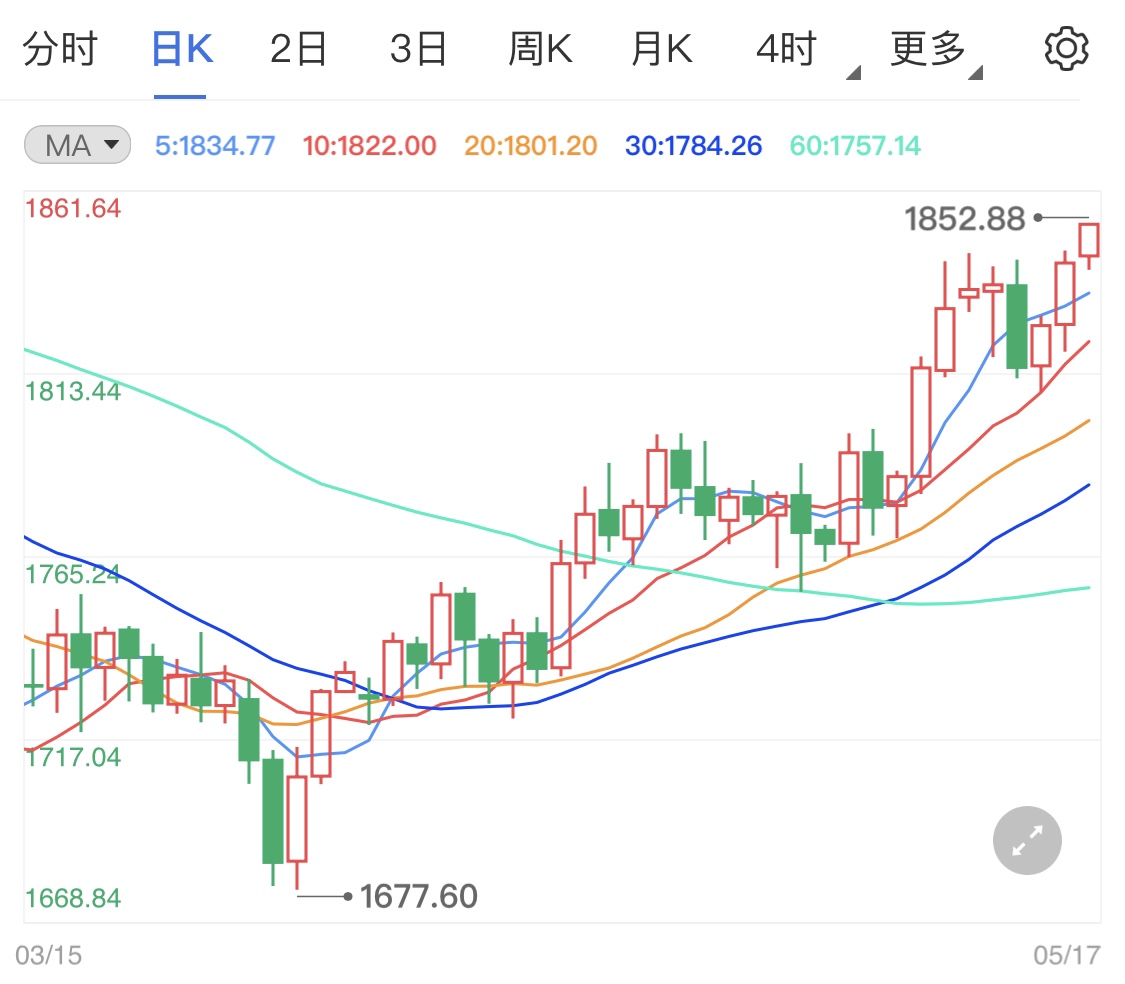This screenshot has height=984, width=1125.
Task: Click the MA20 orange indicator value
Action: 529,144
